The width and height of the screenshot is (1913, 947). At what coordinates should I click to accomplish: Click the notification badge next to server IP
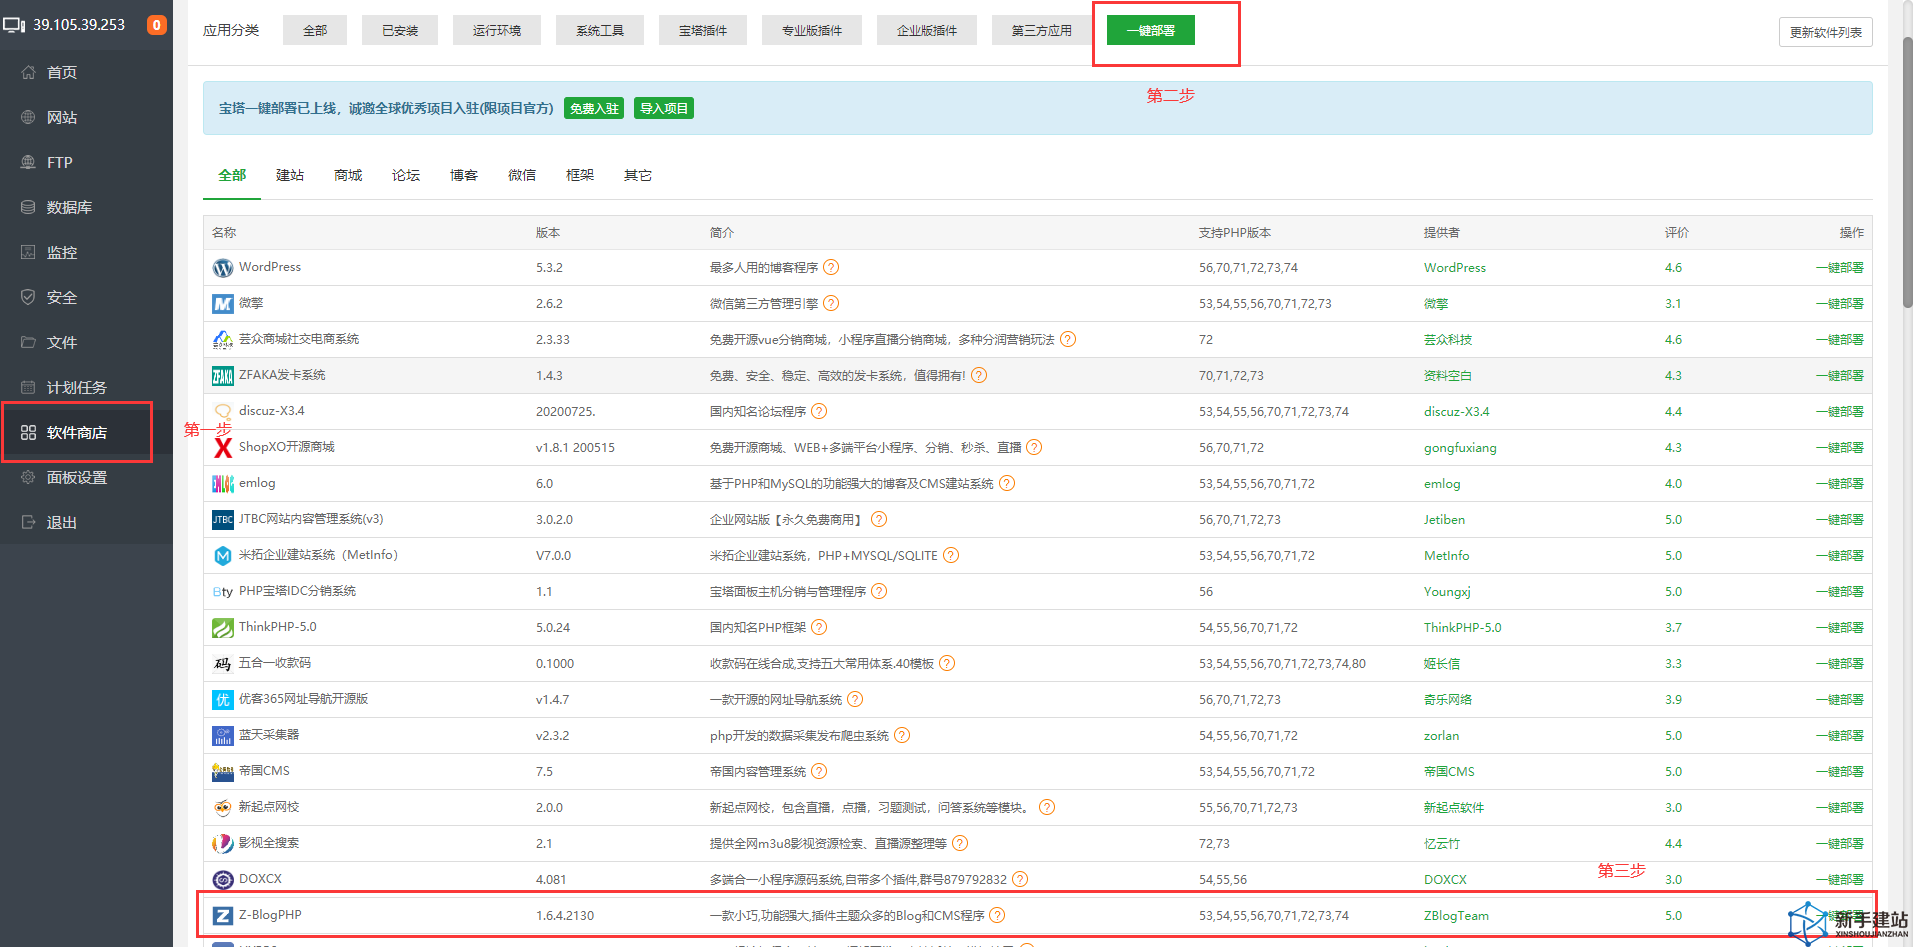tap(157, 25)
